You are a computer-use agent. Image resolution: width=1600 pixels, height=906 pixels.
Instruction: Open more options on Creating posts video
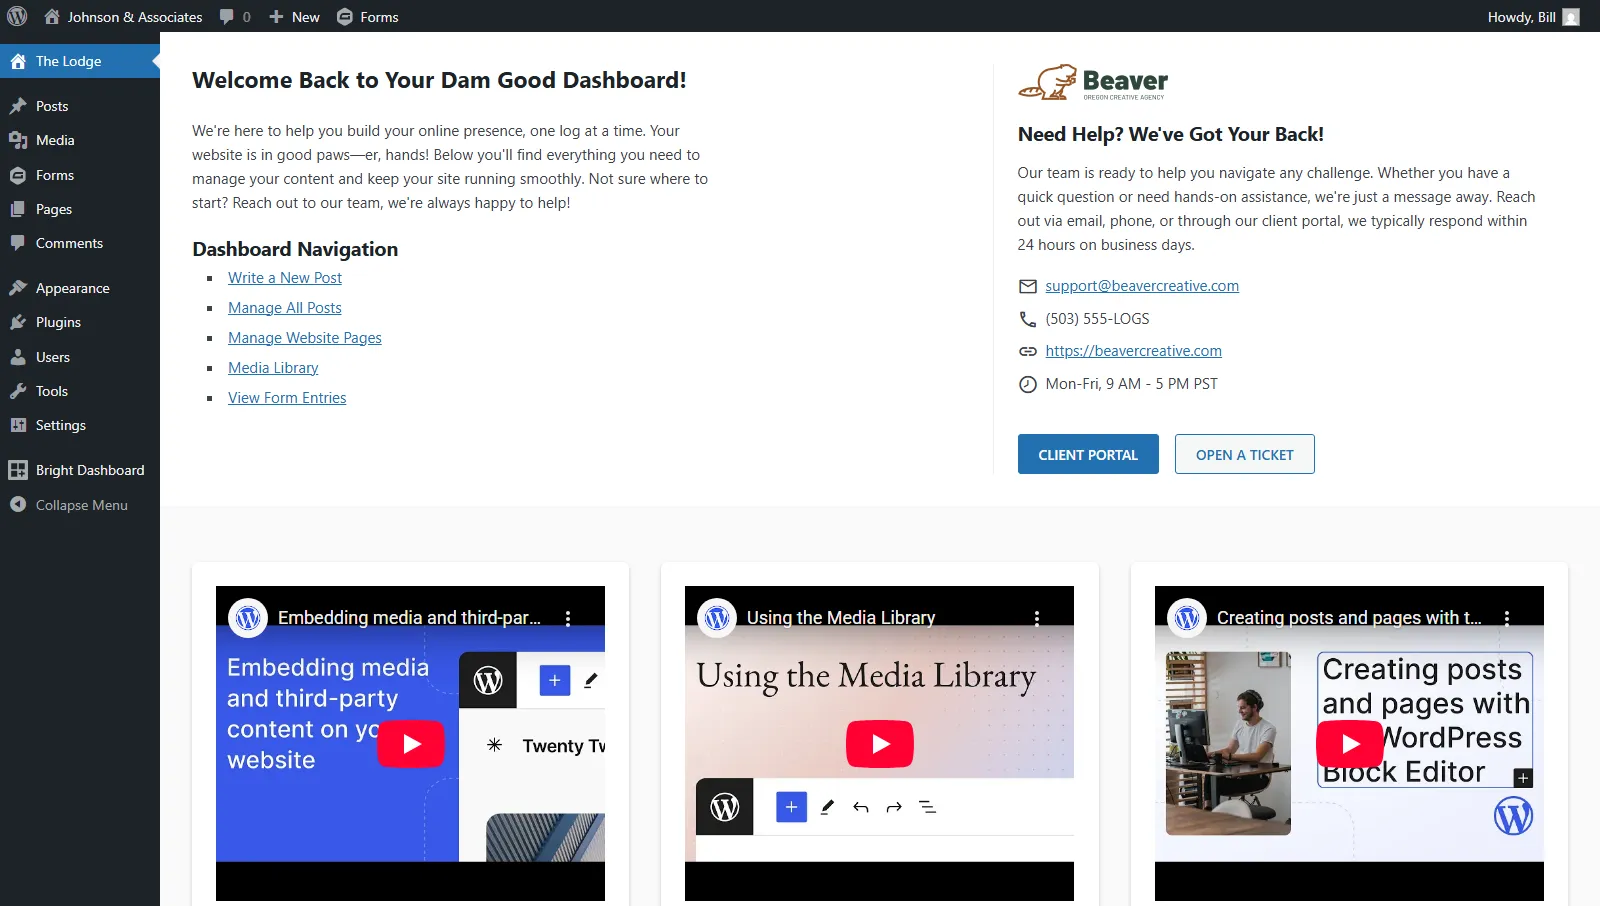[1507, 618]
